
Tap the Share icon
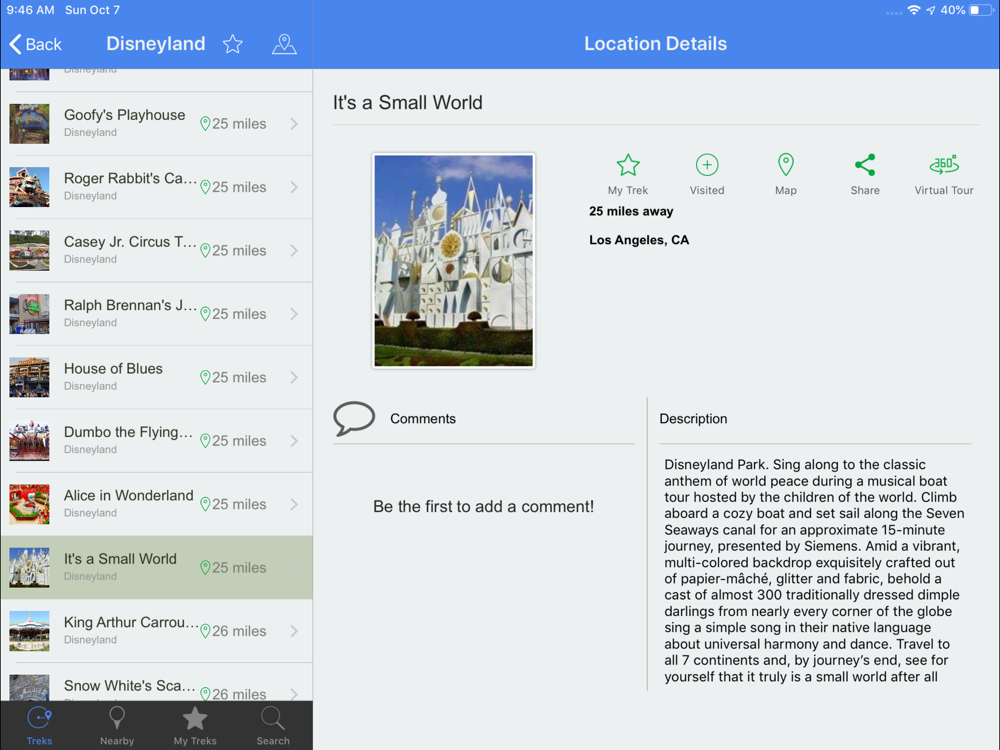tap(865, 165)
